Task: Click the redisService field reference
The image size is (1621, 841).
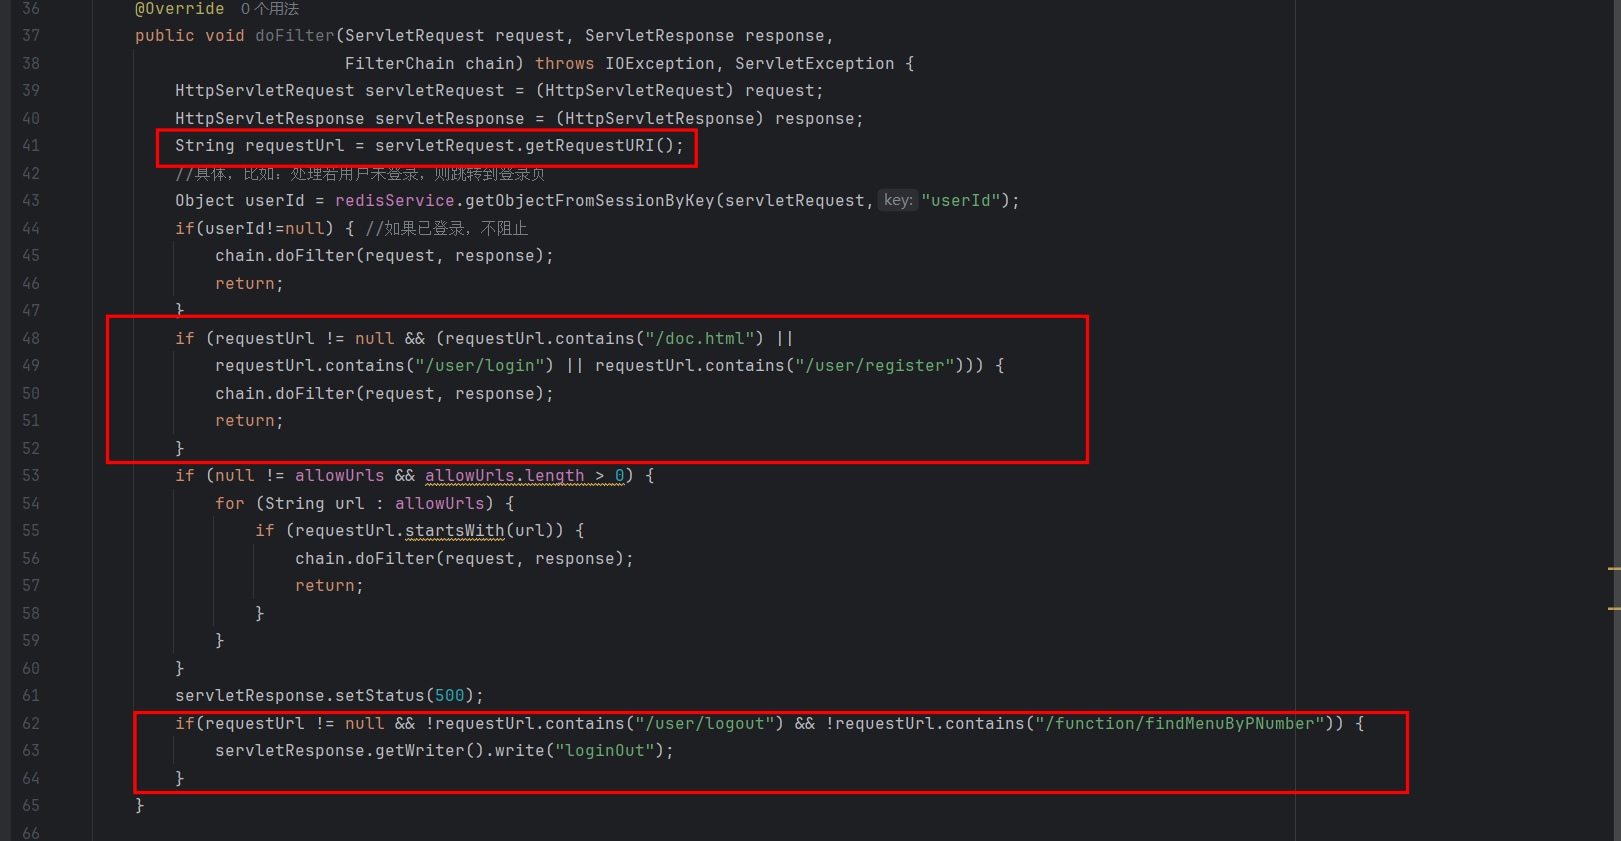Action: click(394, 201)
